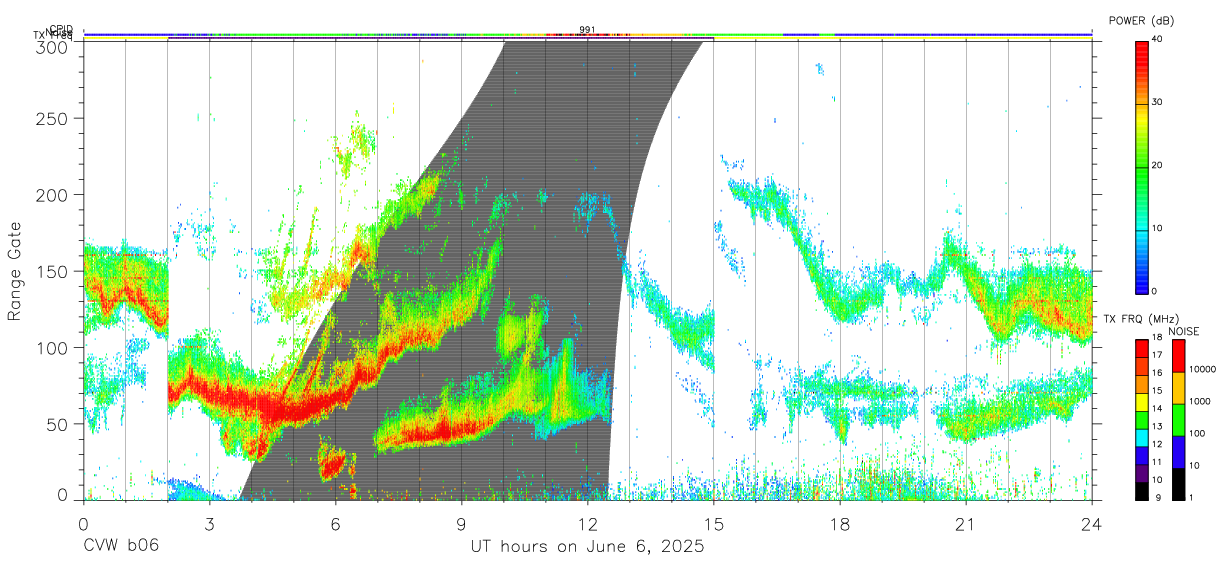Click the "30" tick of the power colorbar
Viewport: 1228px width, 567px height.
[x=1158, y=103]
